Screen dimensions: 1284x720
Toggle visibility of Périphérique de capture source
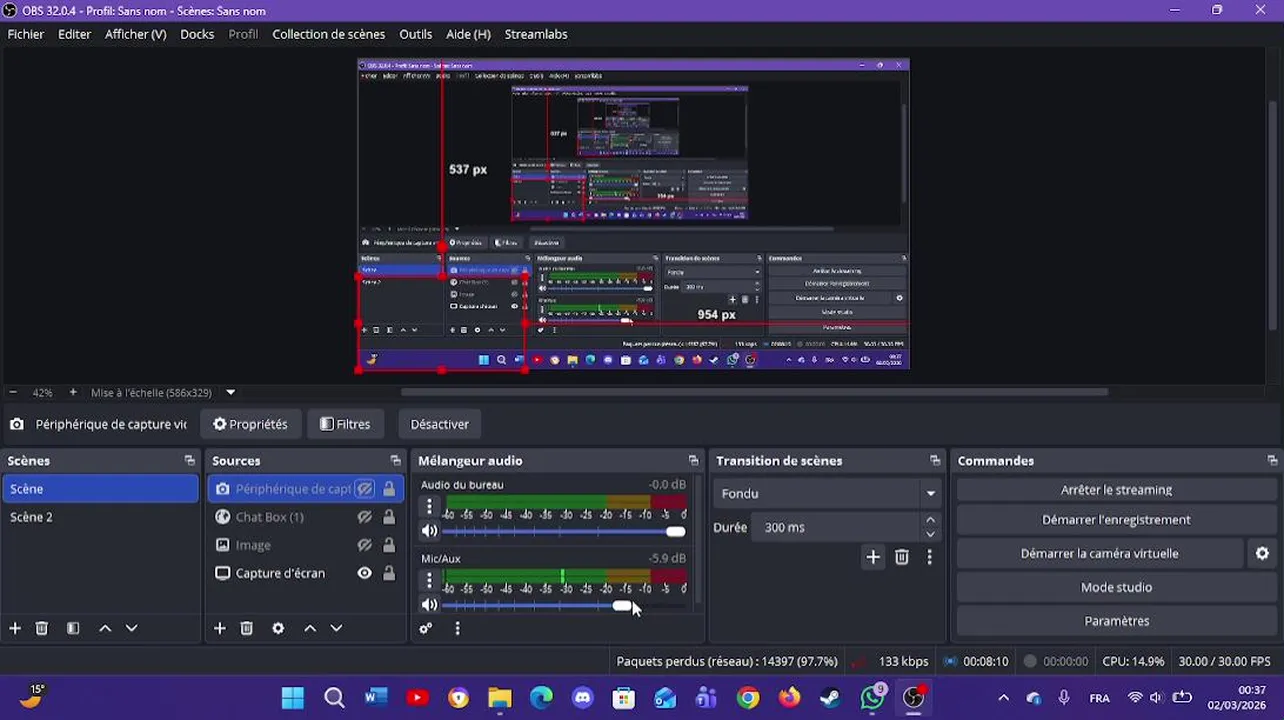(365, 489)
